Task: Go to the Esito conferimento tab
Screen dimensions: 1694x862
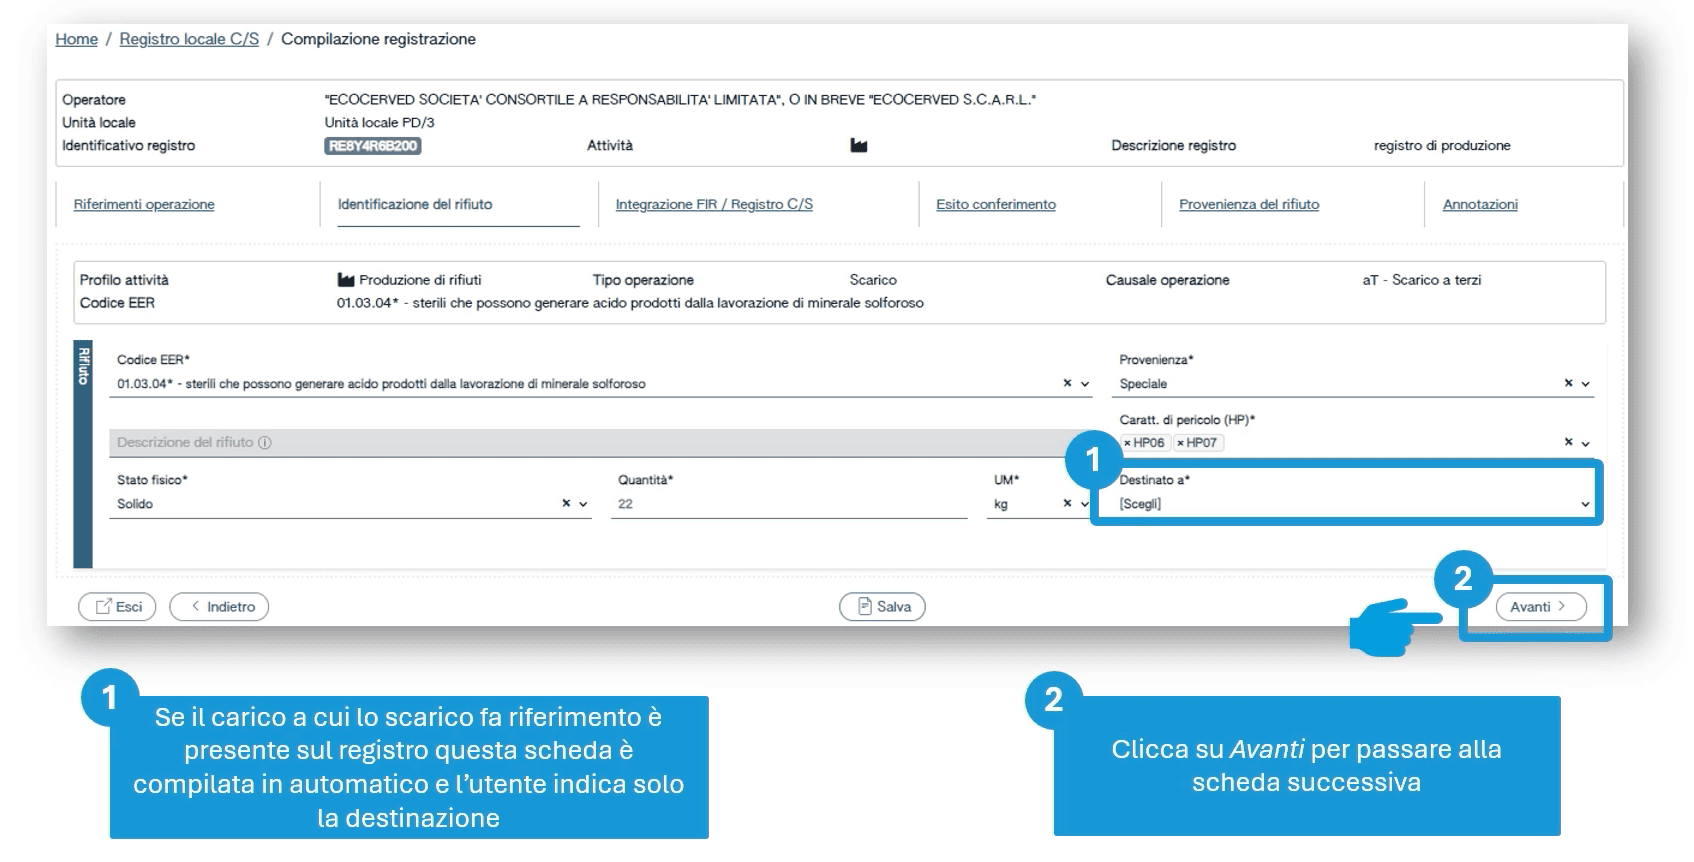Action: pos(995,204)
